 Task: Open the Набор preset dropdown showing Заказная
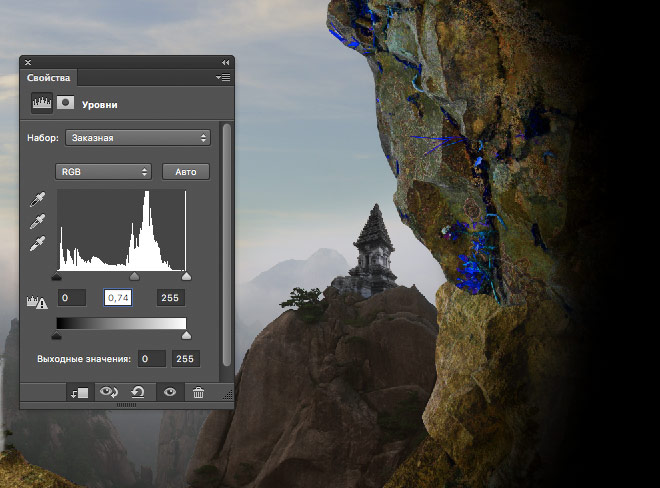point(138,138)
